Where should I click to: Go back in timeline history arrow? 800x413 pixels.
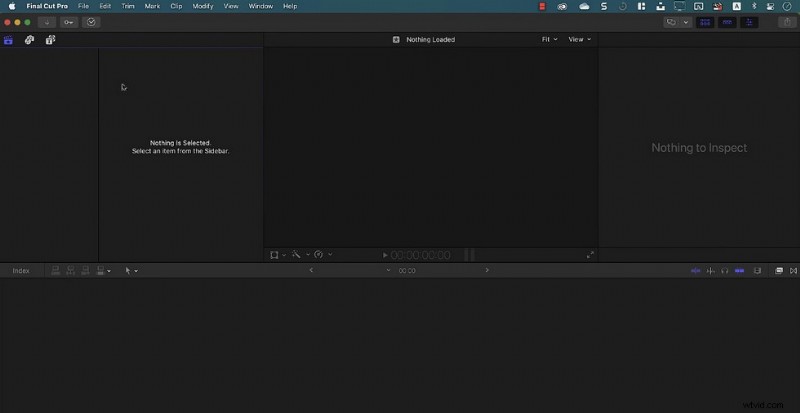click(x=311, y=270)
